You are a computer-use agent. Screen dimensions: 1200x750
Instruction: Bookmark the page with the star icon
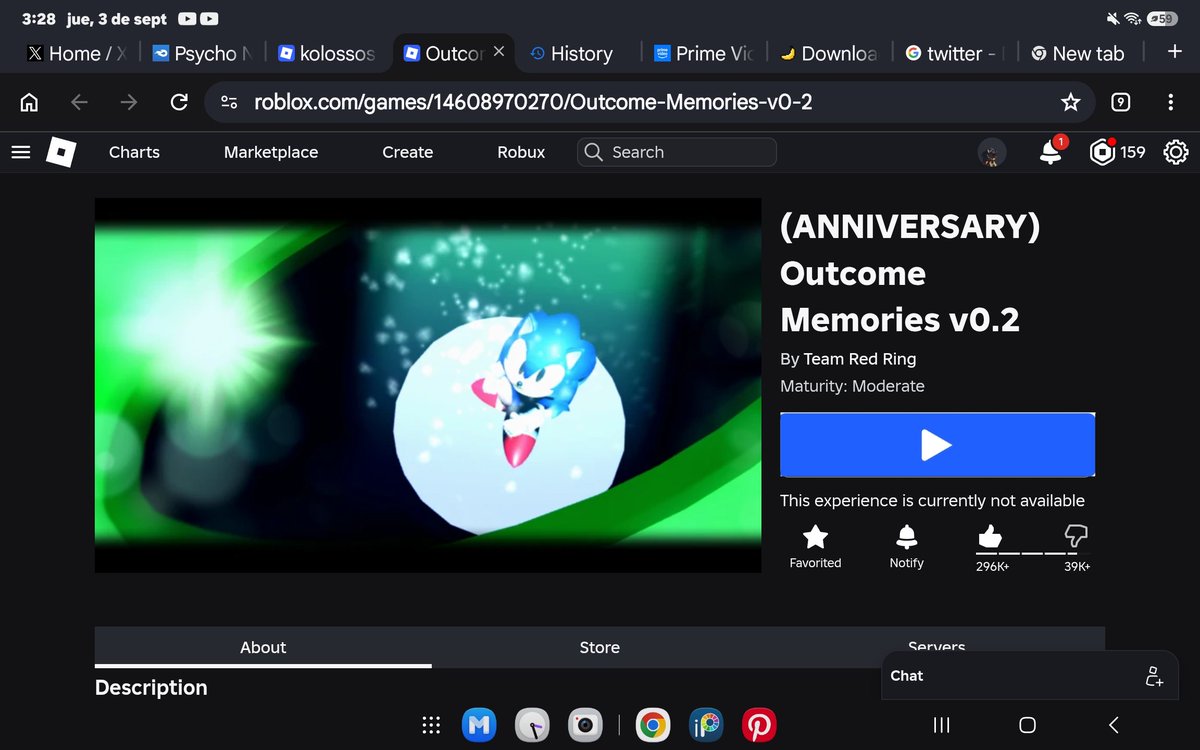pyautogui.click(x=1071, y=102)
